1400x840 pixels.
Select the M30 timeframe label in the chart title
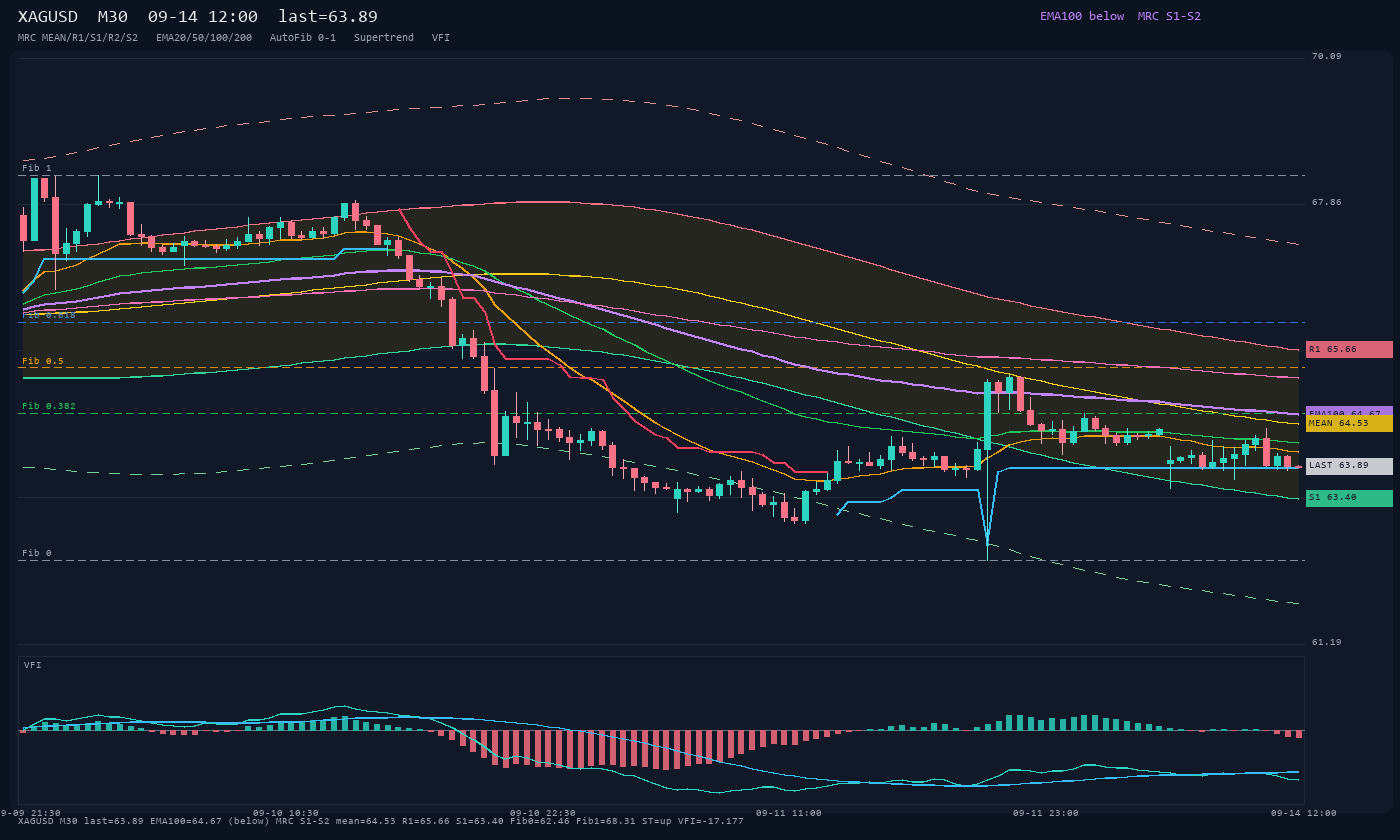(112, 17)
